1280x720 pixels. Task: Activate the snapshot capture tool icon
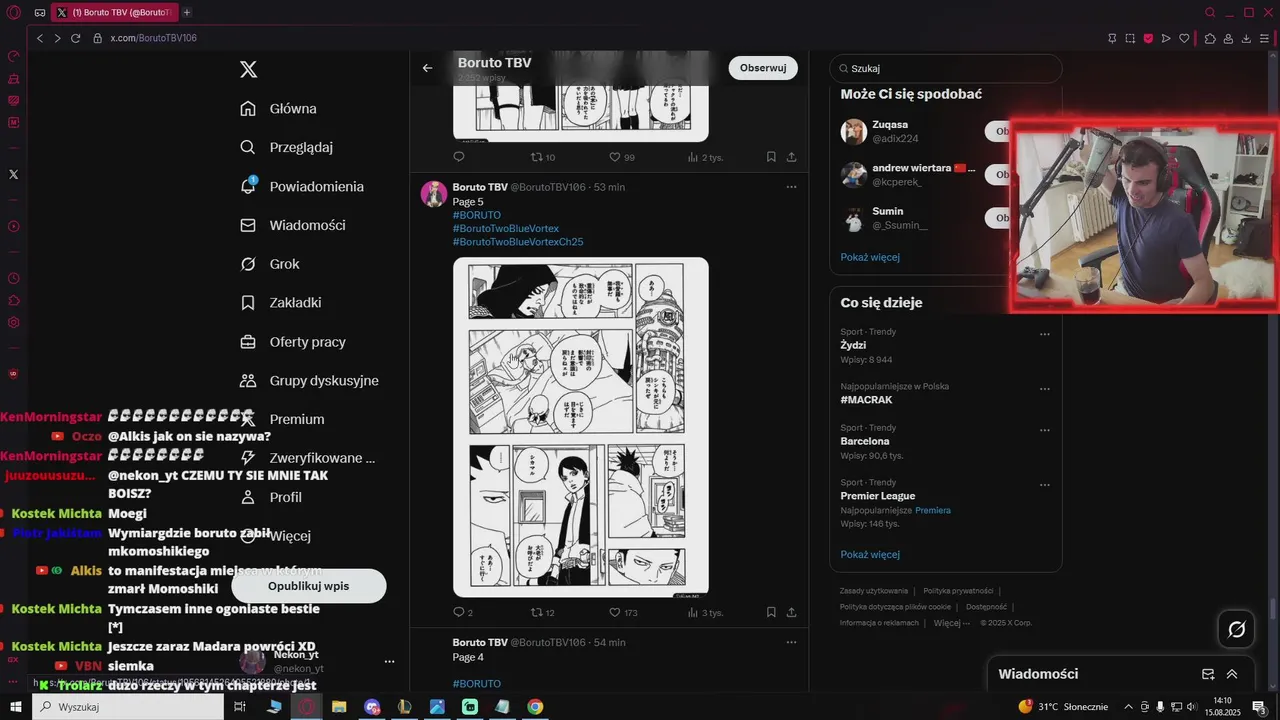tap(1130, 38)
